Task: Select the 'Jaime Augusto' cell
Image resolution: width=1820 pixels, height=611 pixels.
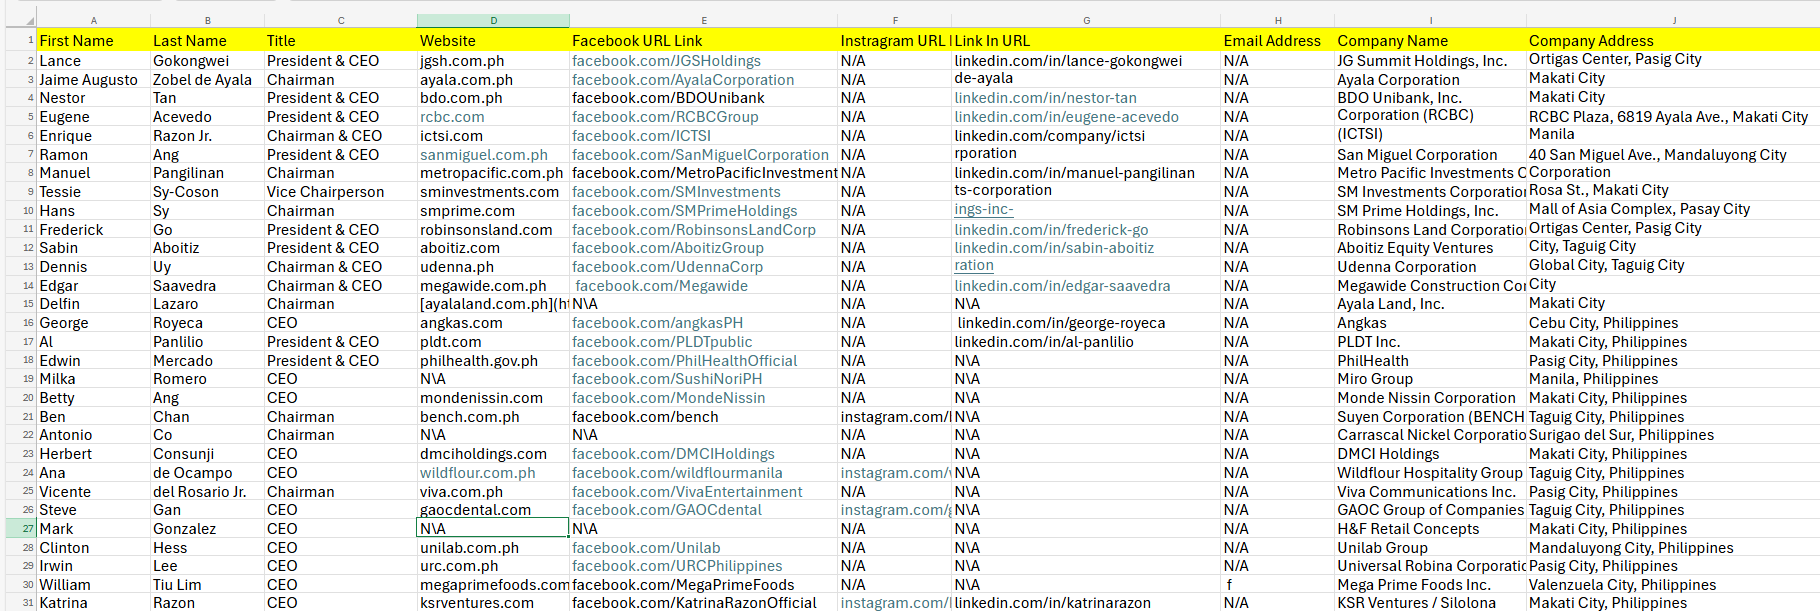Action: tap(94, 80)
